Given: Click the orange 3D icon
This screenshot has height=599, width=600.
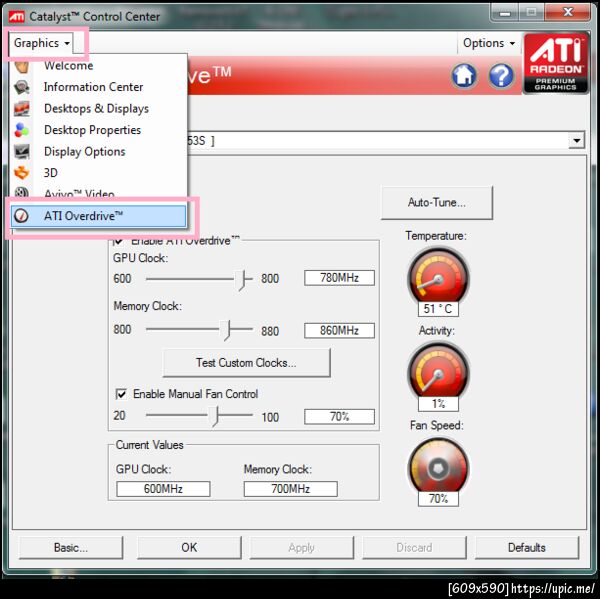Looking at the screenshot, I should [x=22, y=173].
